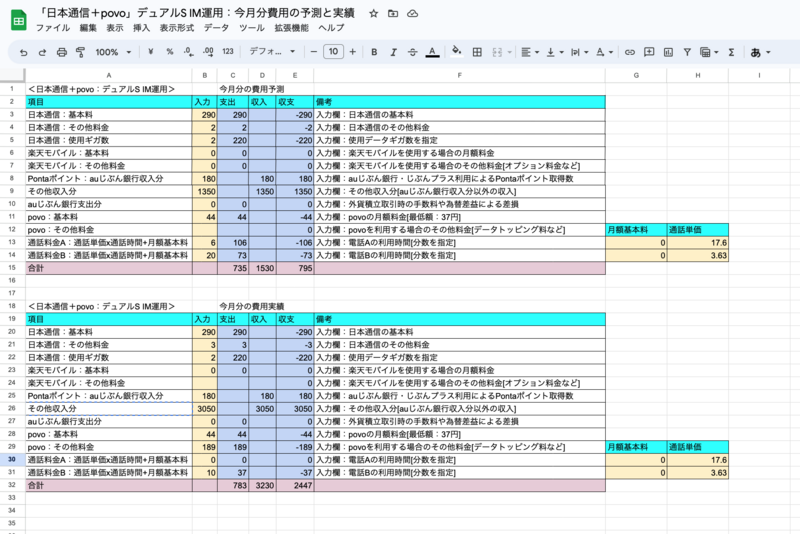Image resolution: width=800 pixels, height=534 pixels.
Task: Select '通話単価' header cell in row 12
Action: click(697, 230)
